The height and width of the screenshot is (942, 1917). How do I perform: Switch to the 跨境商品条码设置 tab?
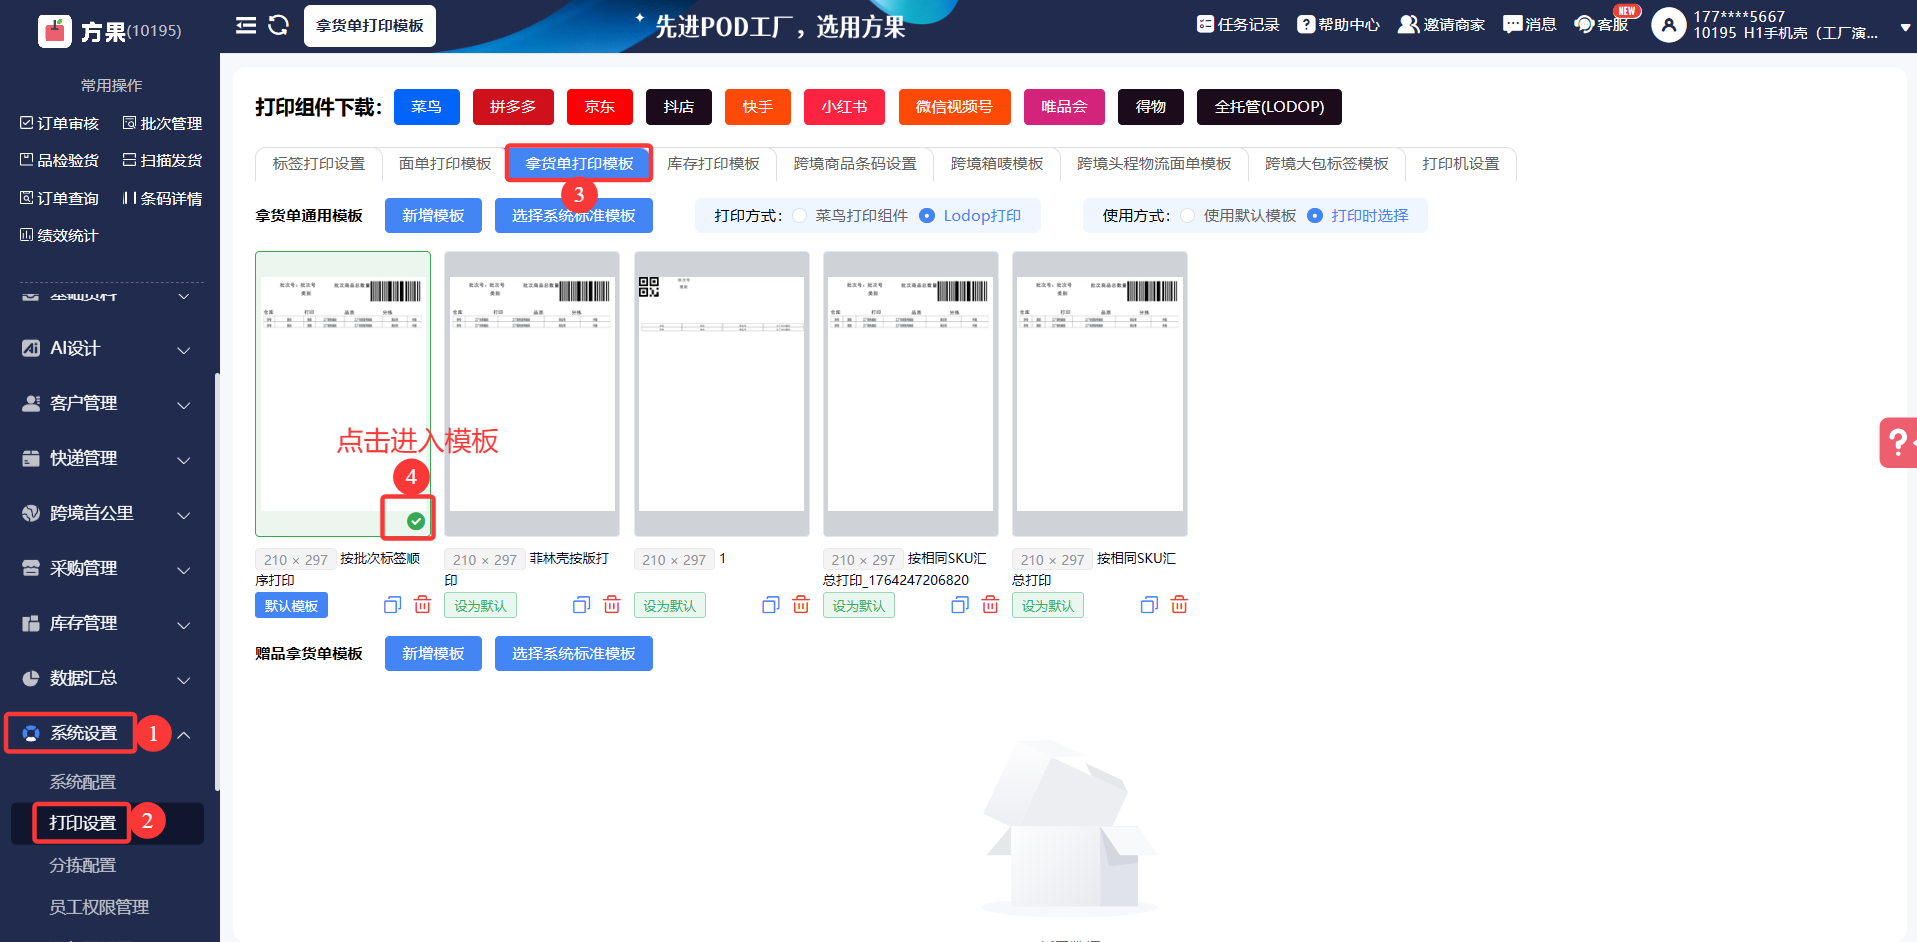click(x=855, y=164)
